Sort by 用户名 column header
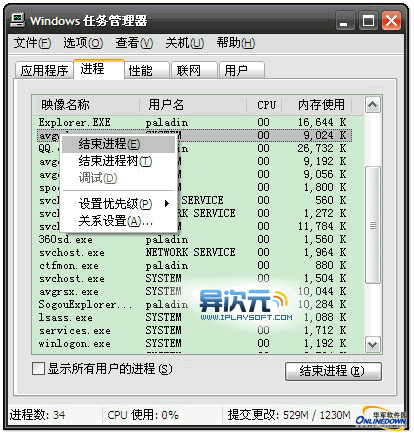 [x=193, y=105]
